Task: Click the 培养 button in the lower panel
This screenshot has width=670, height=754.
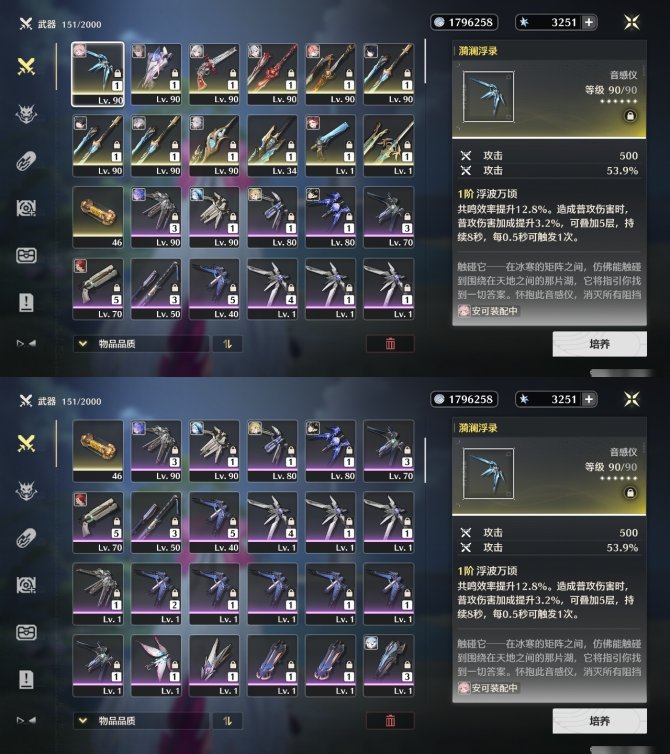Action: (599, 721)
